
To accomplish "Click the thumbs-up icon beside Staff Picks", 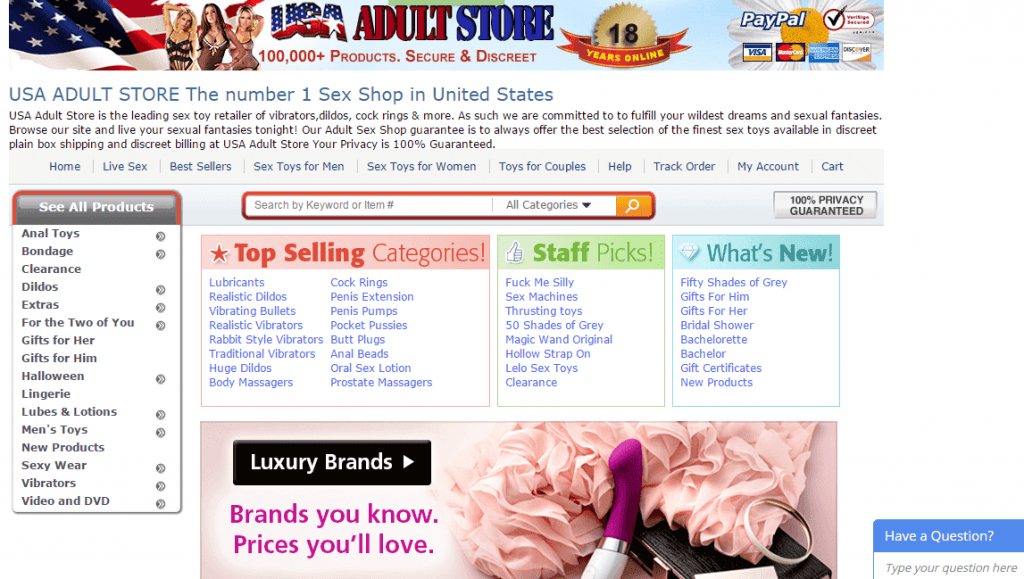I will coord(515,253).
